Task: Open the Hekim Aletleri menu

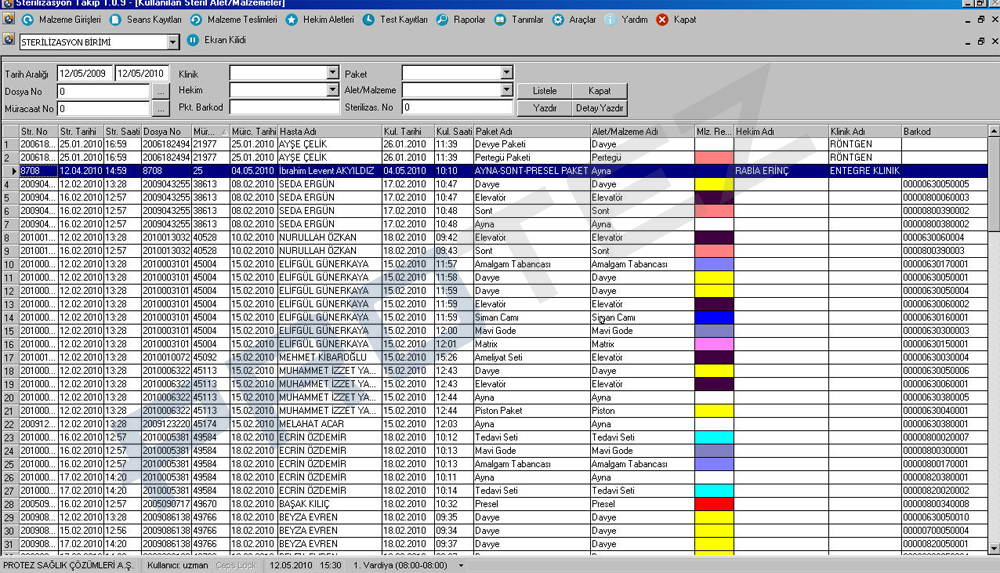Action: 328,20
